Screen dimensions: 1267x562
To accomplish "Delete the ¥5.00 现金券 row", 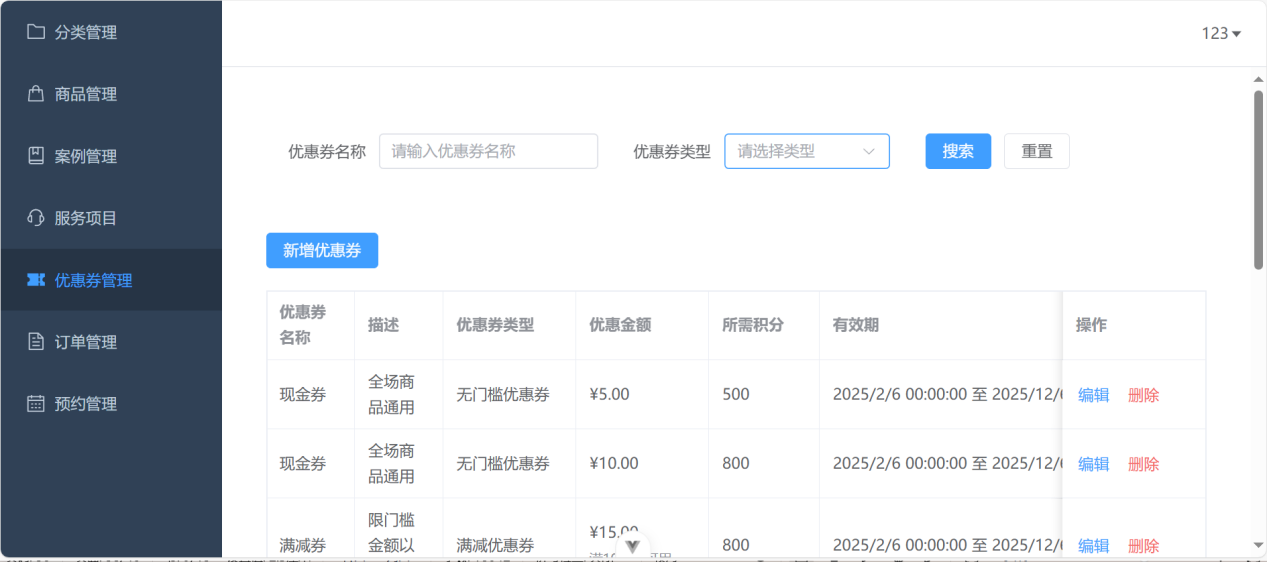I will pyautogui.click(x=1144, y=395).
